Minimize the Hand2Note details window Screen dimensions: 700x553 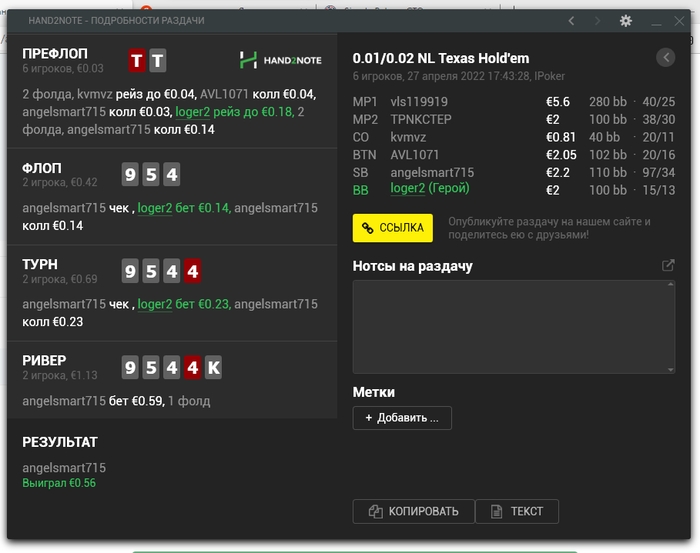tap(656, 21)
